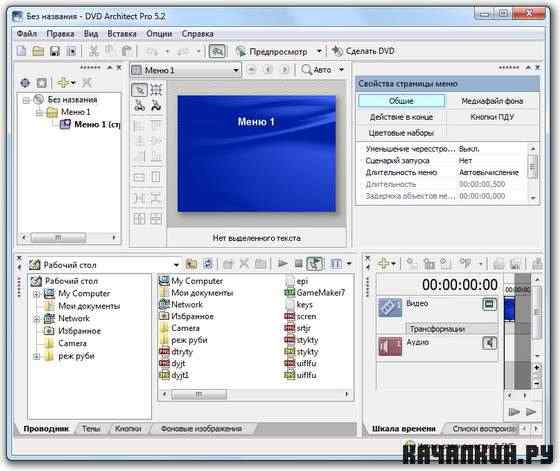Open the Вид menu
Image resolution: width=560 pixels, height=471 pixels.
coord(91,34)
